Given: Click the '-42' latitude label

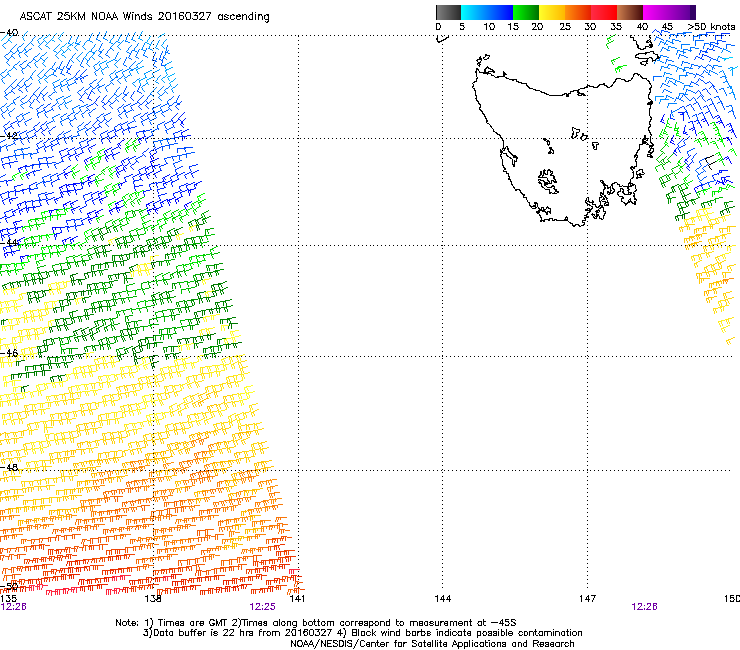Looking at the screenshot, I should tap(9, 136).
